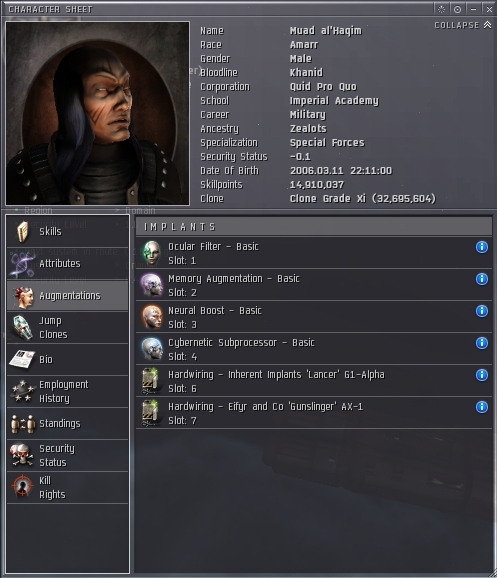Open info for Ocular Filter - Basic
The width and height of the screenshot is (497, 578).
[x=482, y=247]
